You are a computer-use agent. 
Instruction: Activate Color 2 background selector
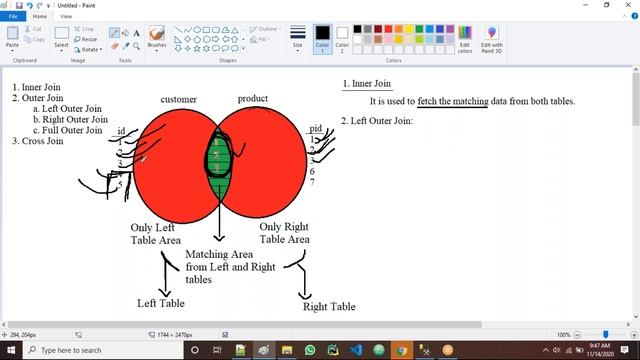(x=342, y=39)
